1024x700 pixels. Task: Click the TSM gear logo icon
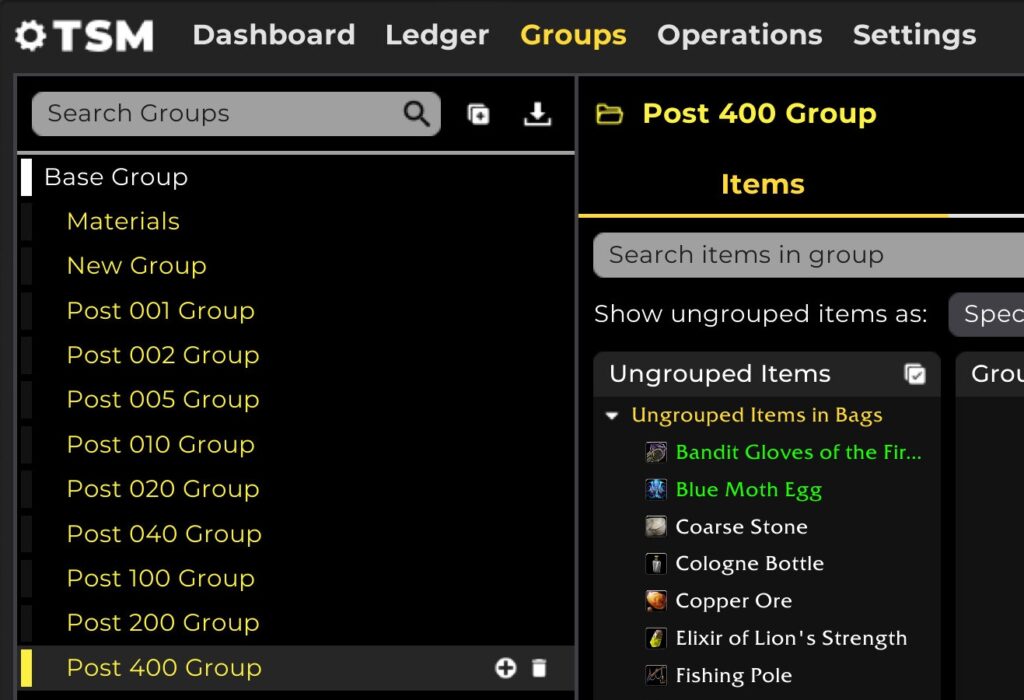pos(31,36)
